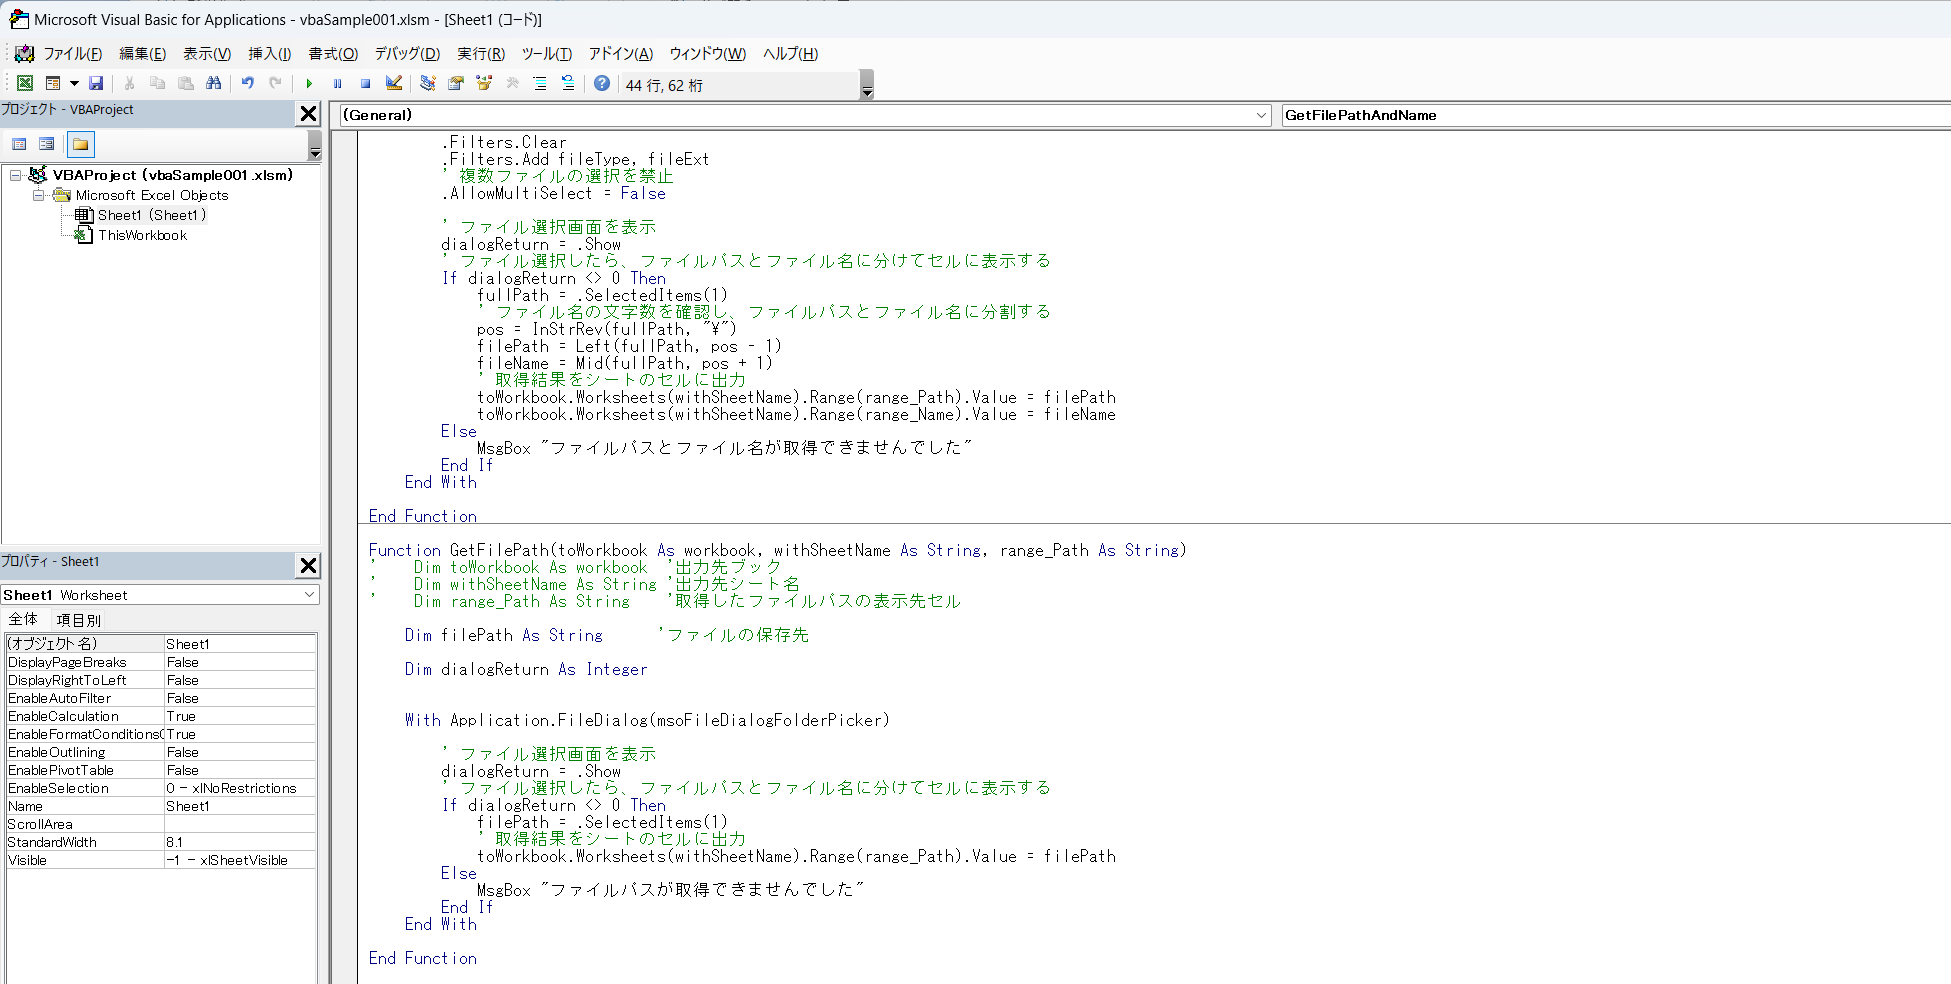Viewport: 1951px width, 984px height.
Task: Search the code using the Find binoculars icon
Action: (215, 84)
